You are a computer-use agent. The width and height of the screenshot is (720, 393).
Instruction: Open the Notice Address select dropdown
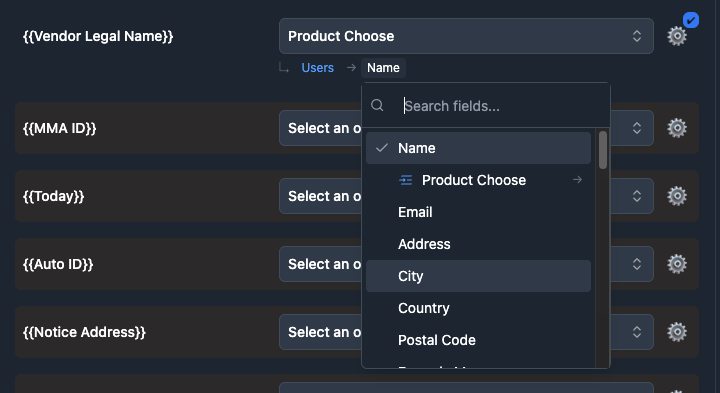(320, 332)
